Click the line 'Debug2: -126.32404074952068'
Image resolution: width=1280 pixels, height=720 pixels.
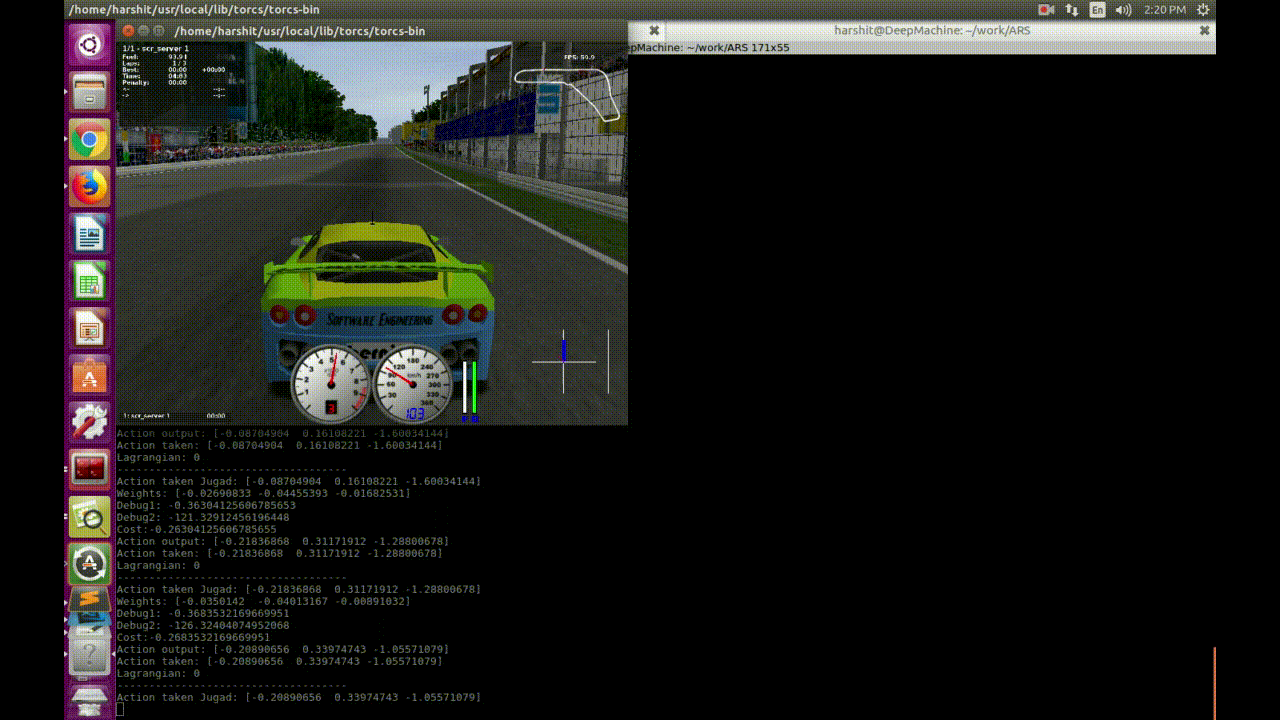[203, 625]
